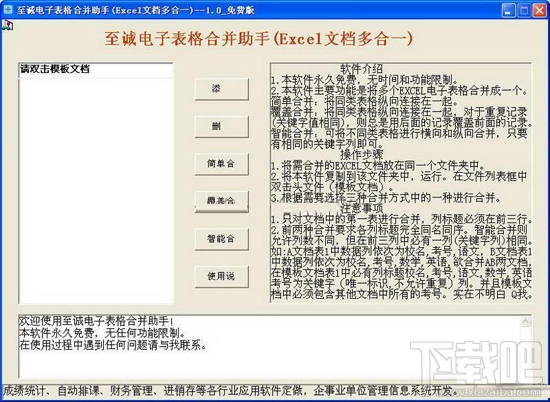Image resolution: width=550 pixels, height=402 pixels.
Task: Open the 使用说 usage instructions button
Action: [222, 277]
